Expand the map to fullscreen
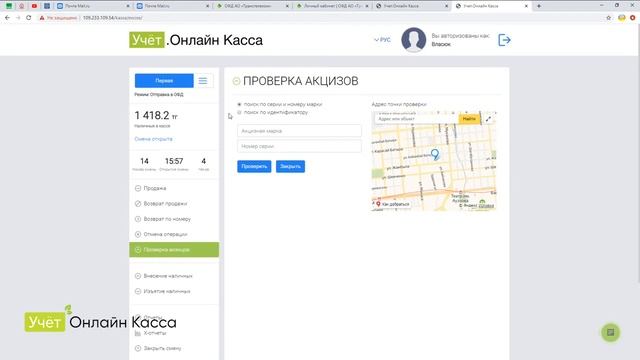 click(488, 119)
